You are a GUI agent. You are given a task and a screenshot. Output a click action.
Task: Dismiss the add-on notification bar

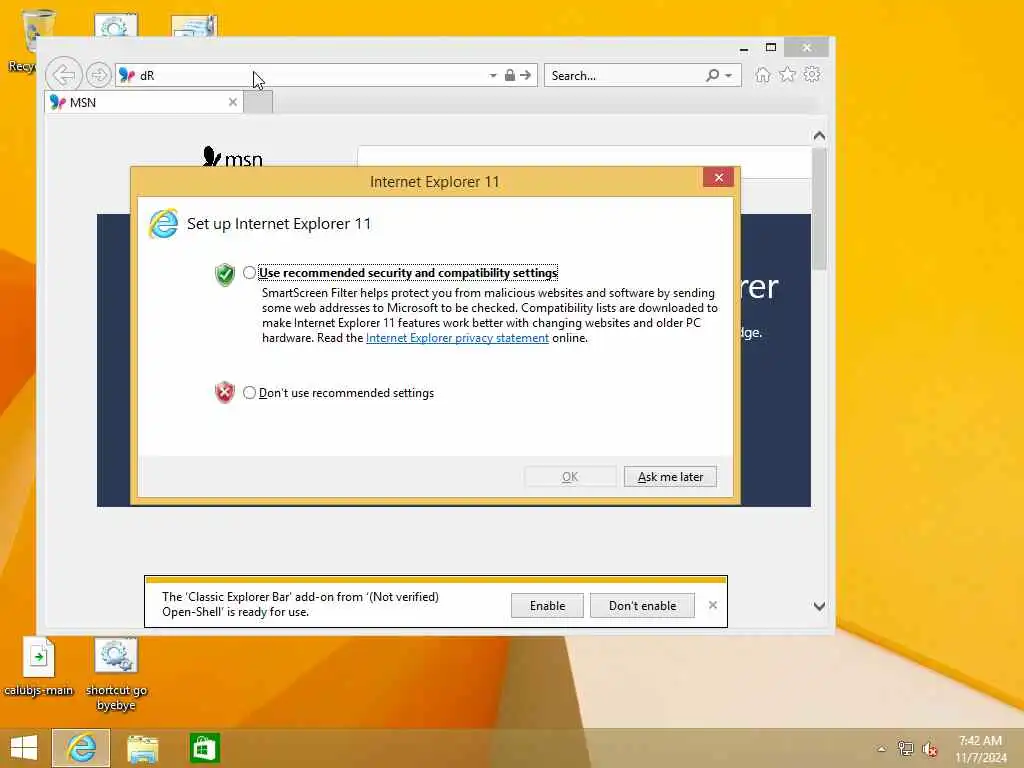coord(712,605)
